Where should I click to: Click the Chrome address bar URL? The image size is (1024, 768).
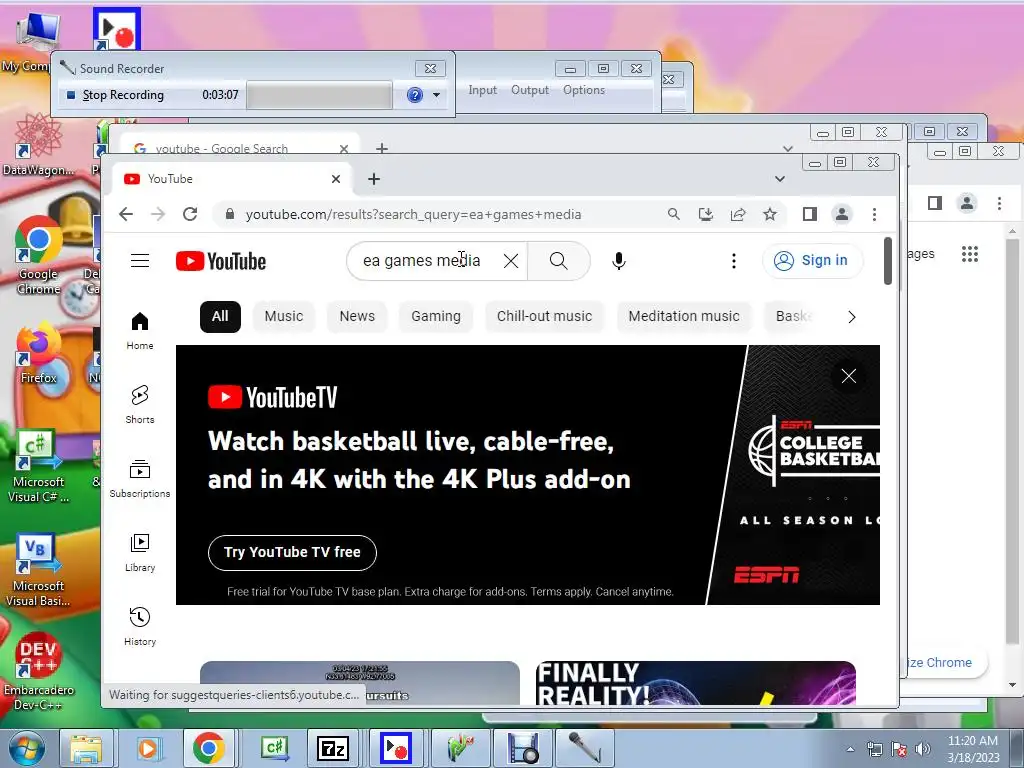pos(413,214)
